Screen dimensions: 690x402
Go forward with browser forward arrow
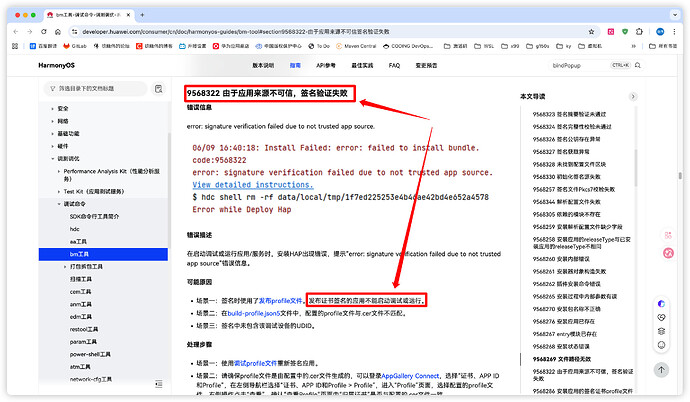(x=29, y=32)
